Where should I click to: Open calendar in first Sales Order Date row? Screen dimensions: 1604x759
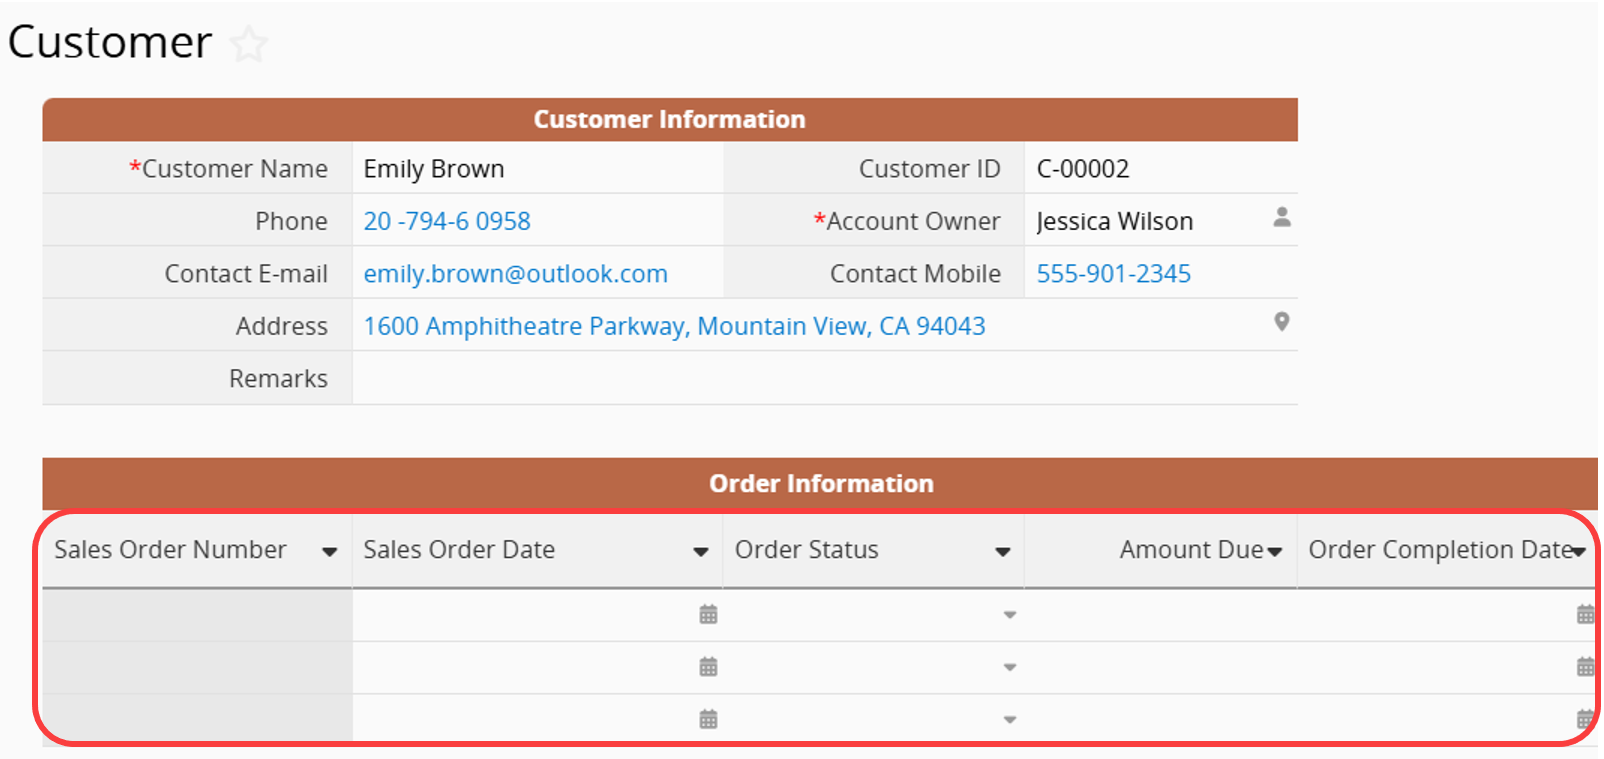tap(708, 614)
